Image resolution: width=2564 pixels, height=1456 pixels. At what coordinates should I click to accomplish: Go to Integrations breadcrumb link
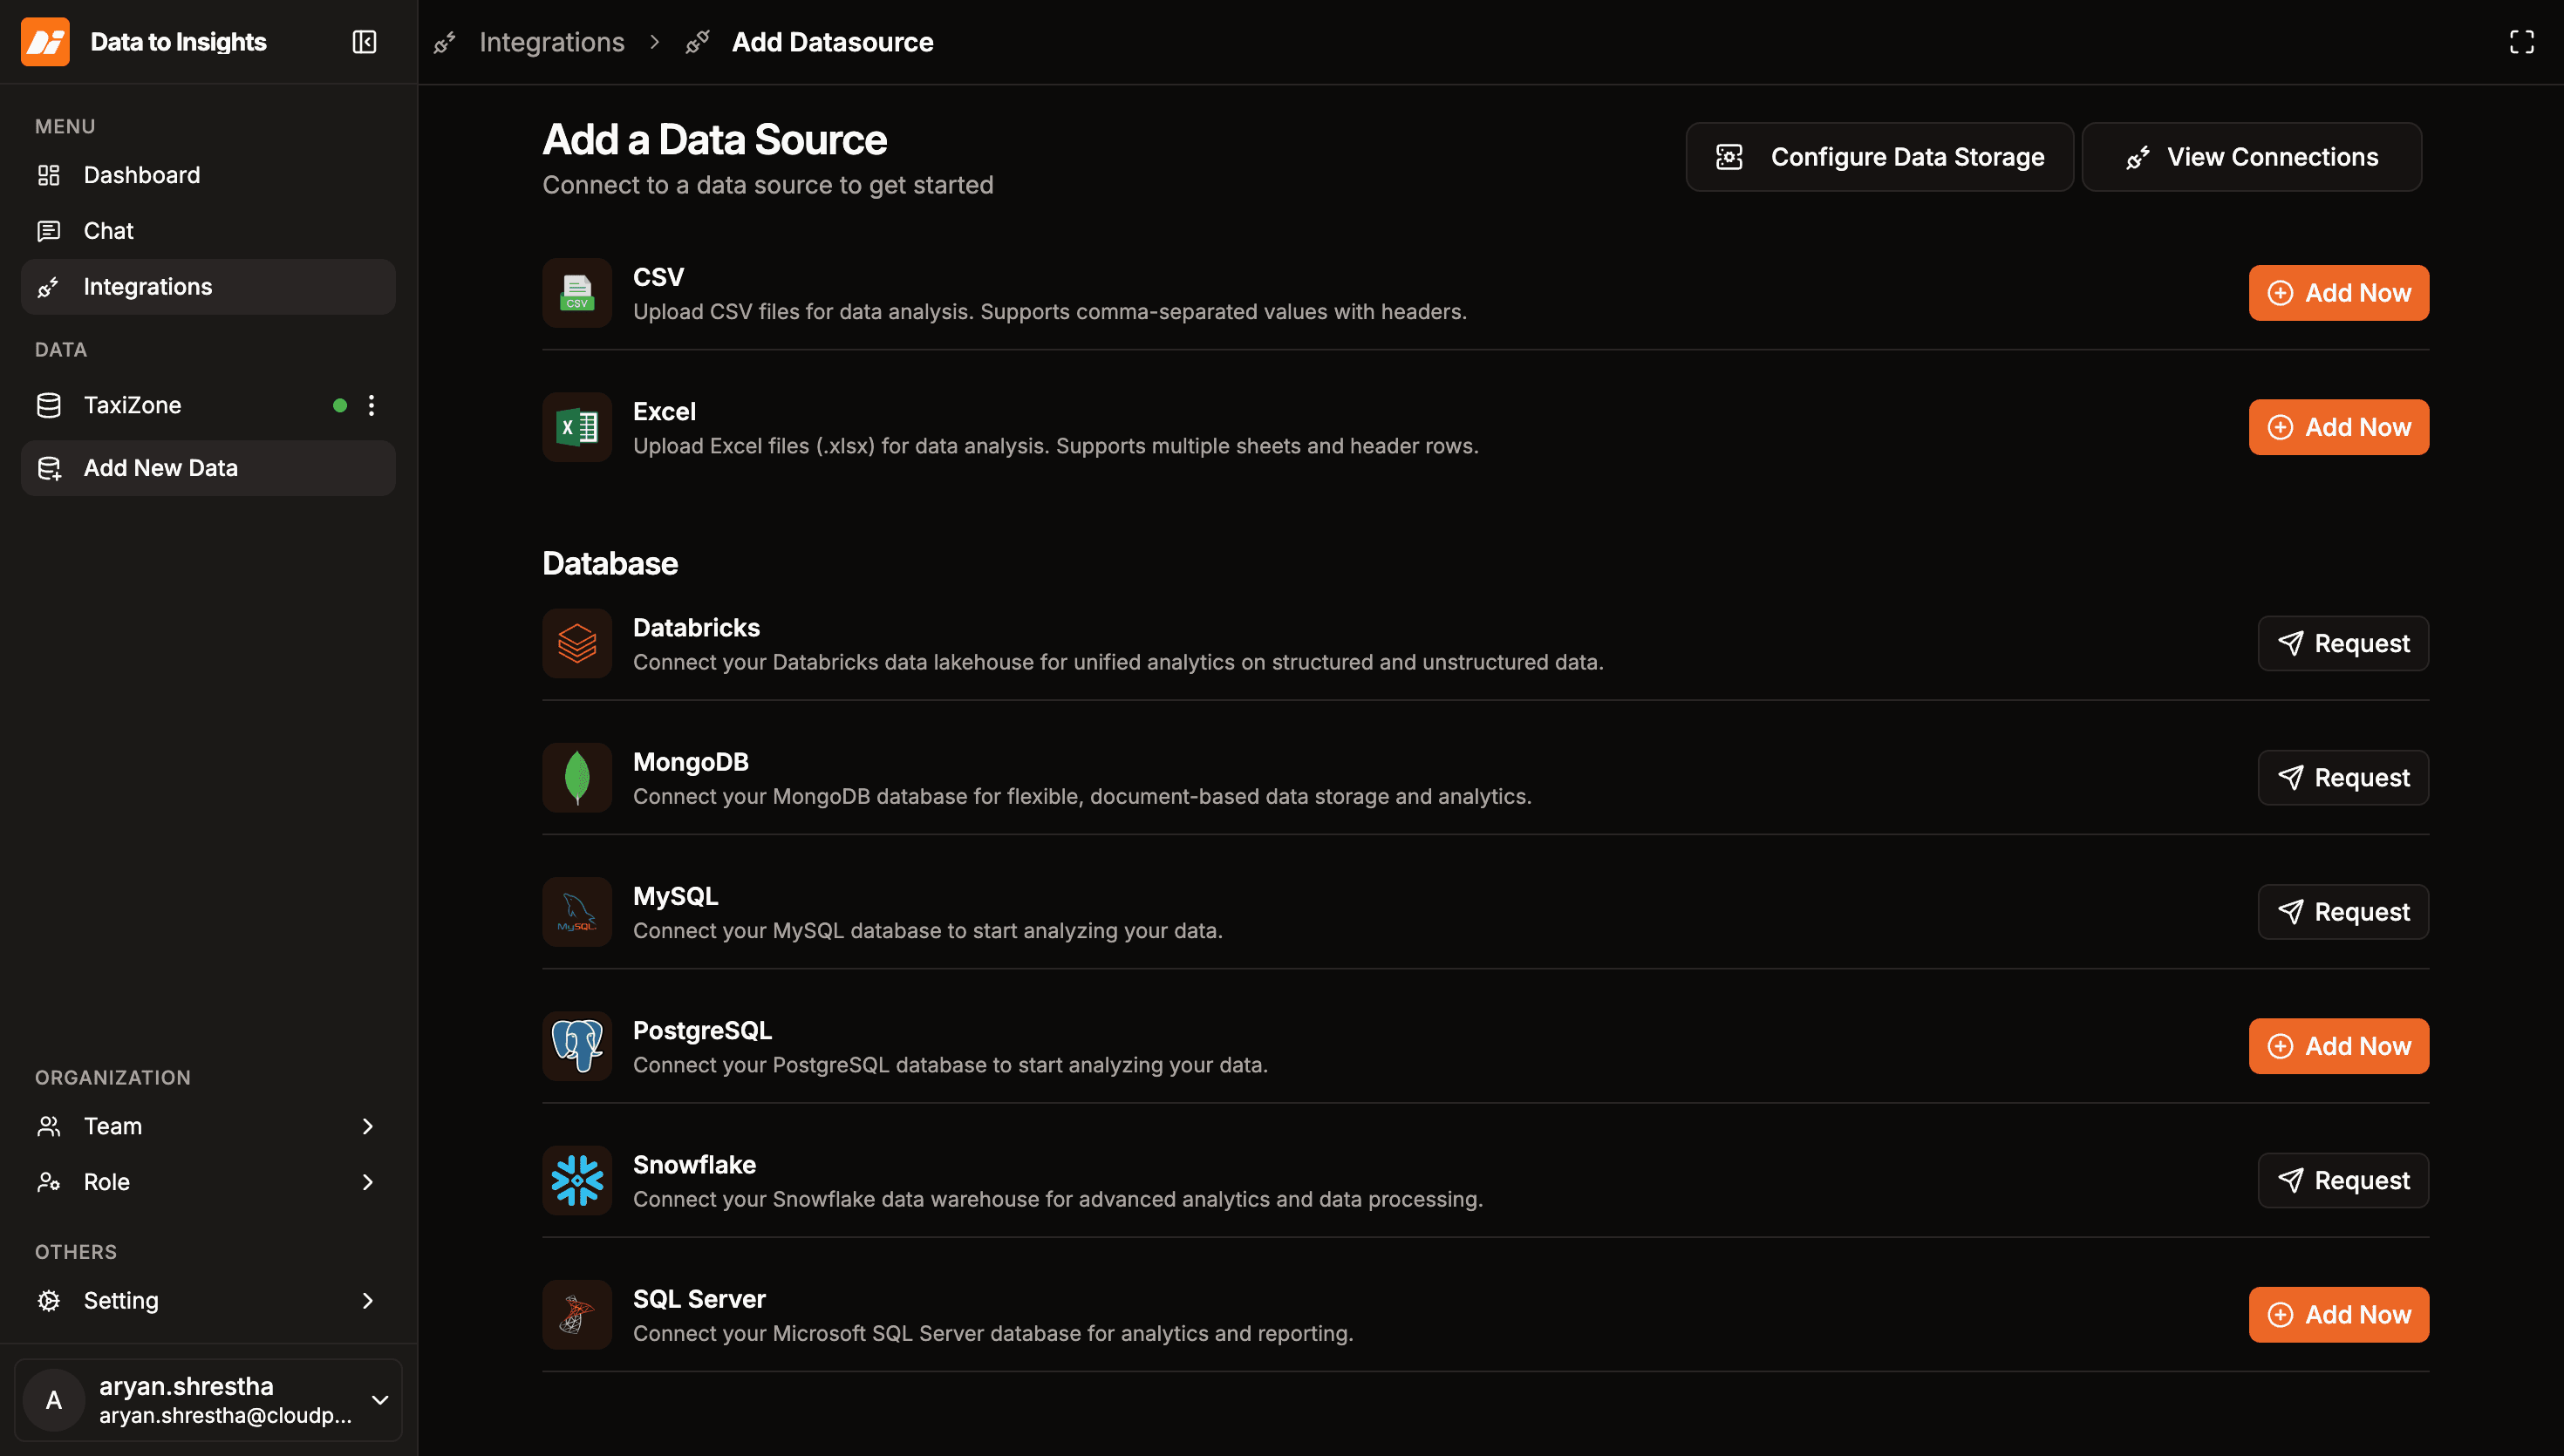(552, 42)
